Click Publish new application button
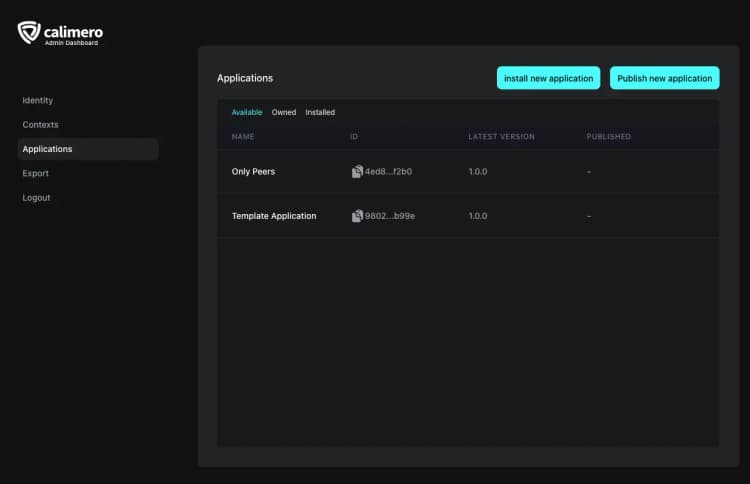 [664, 78]
